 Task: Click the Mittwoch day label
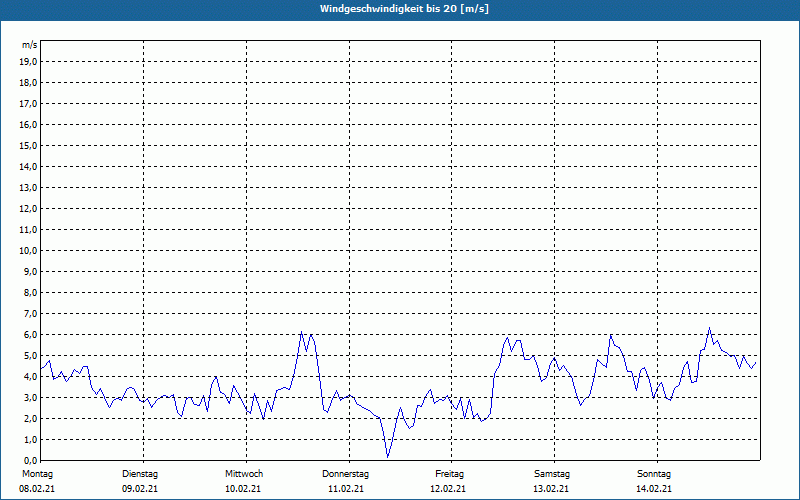pyautogui.click(x=244, y=474)
